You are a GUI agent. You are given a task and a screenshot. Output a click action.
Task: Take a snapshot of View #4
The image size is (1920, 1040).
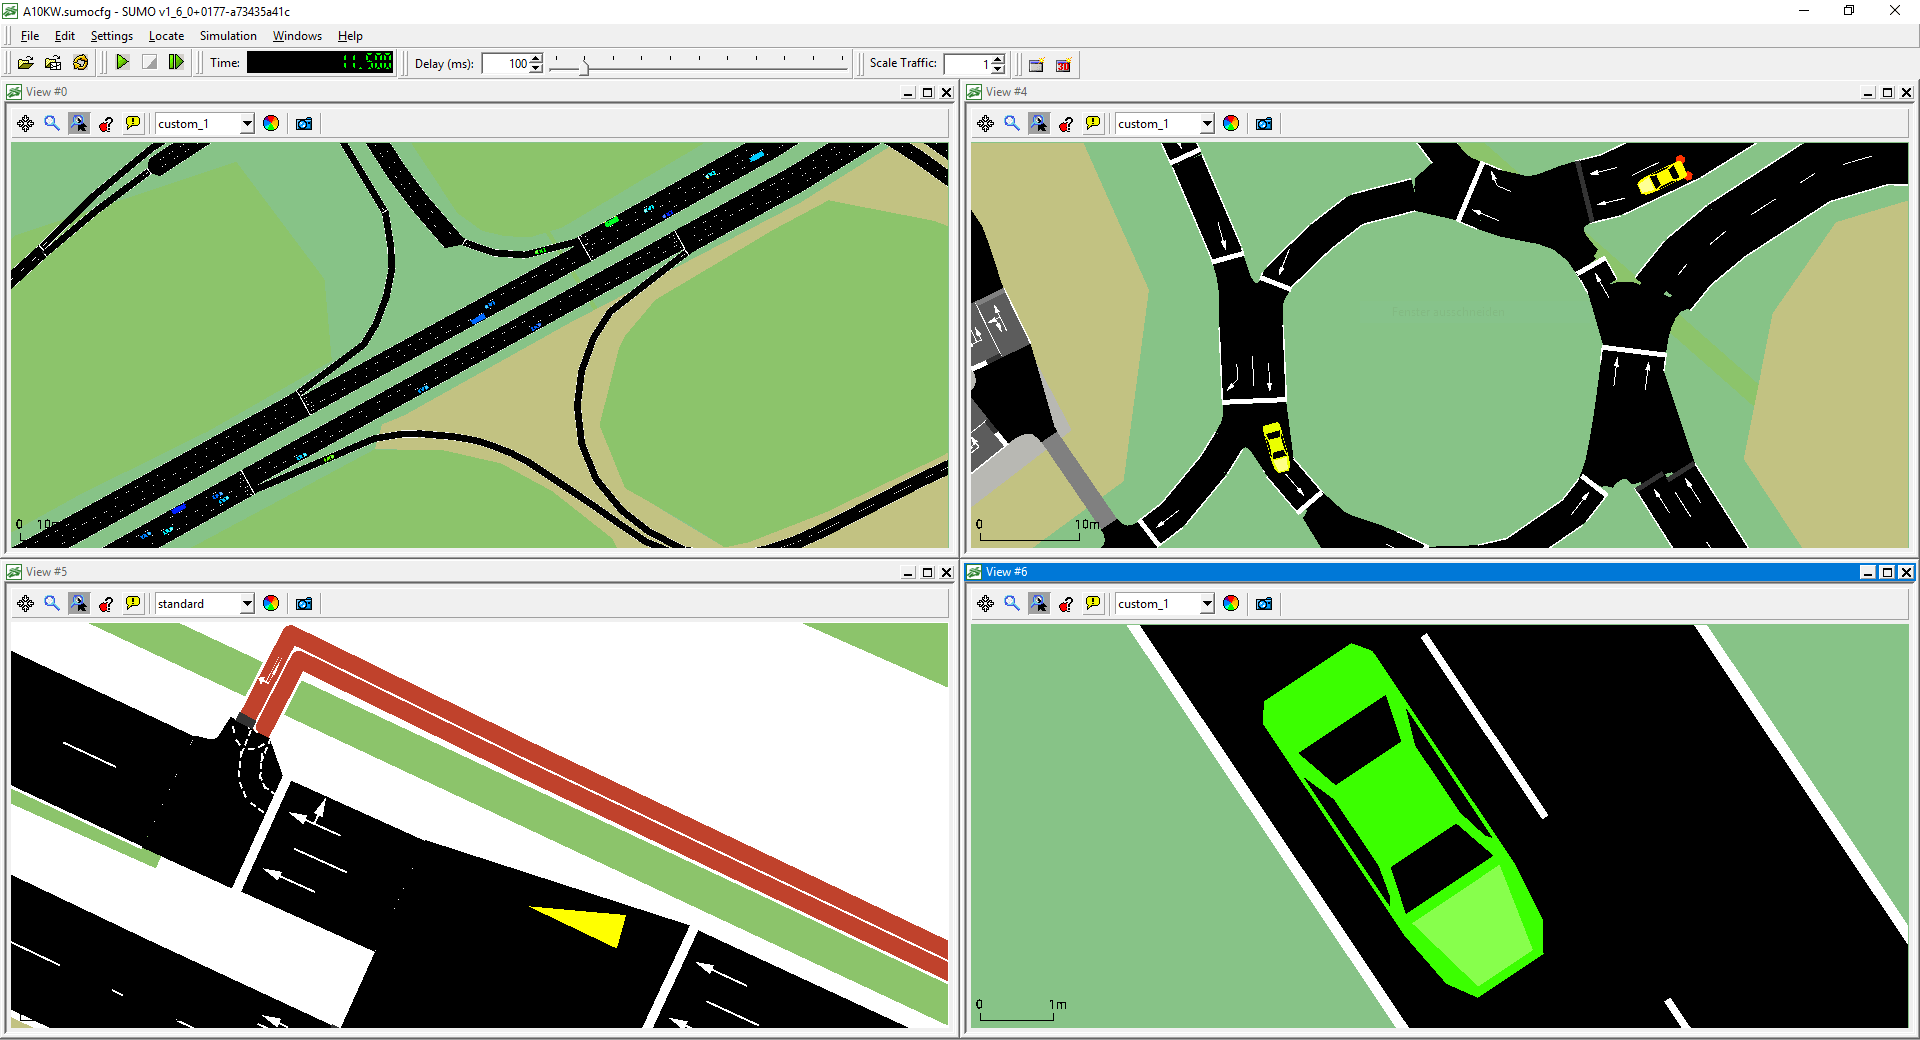tap(1264, 124)
